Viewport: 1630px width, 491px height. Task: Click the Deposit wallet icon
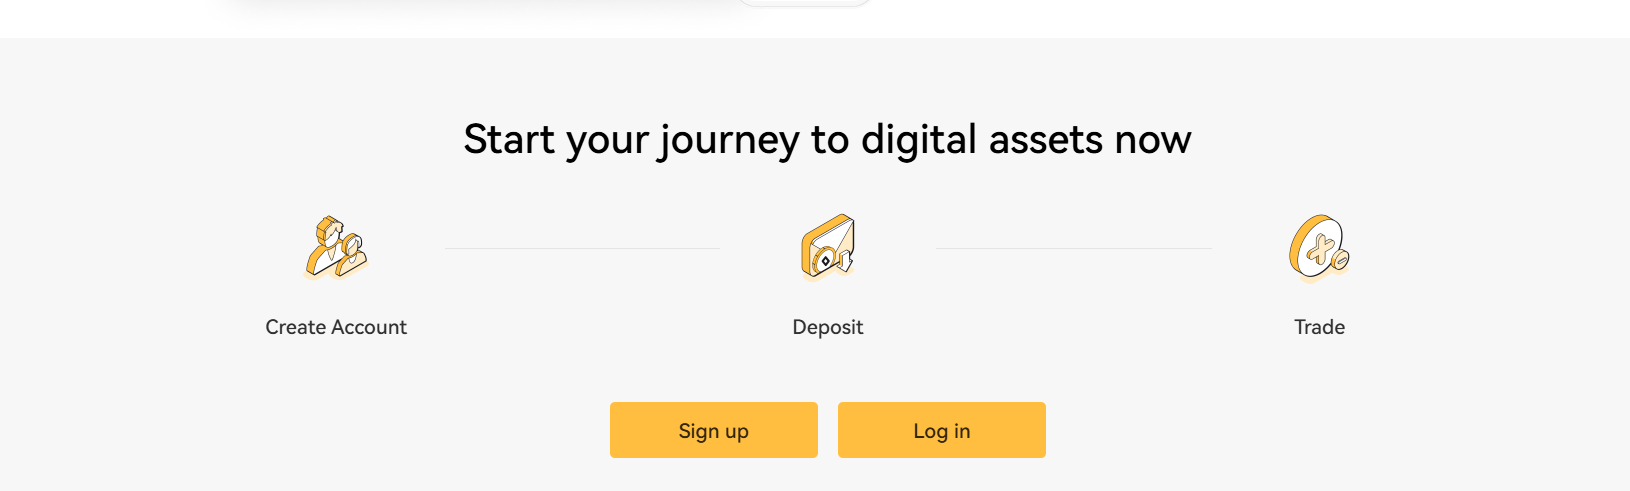click(x=827, y=247)
